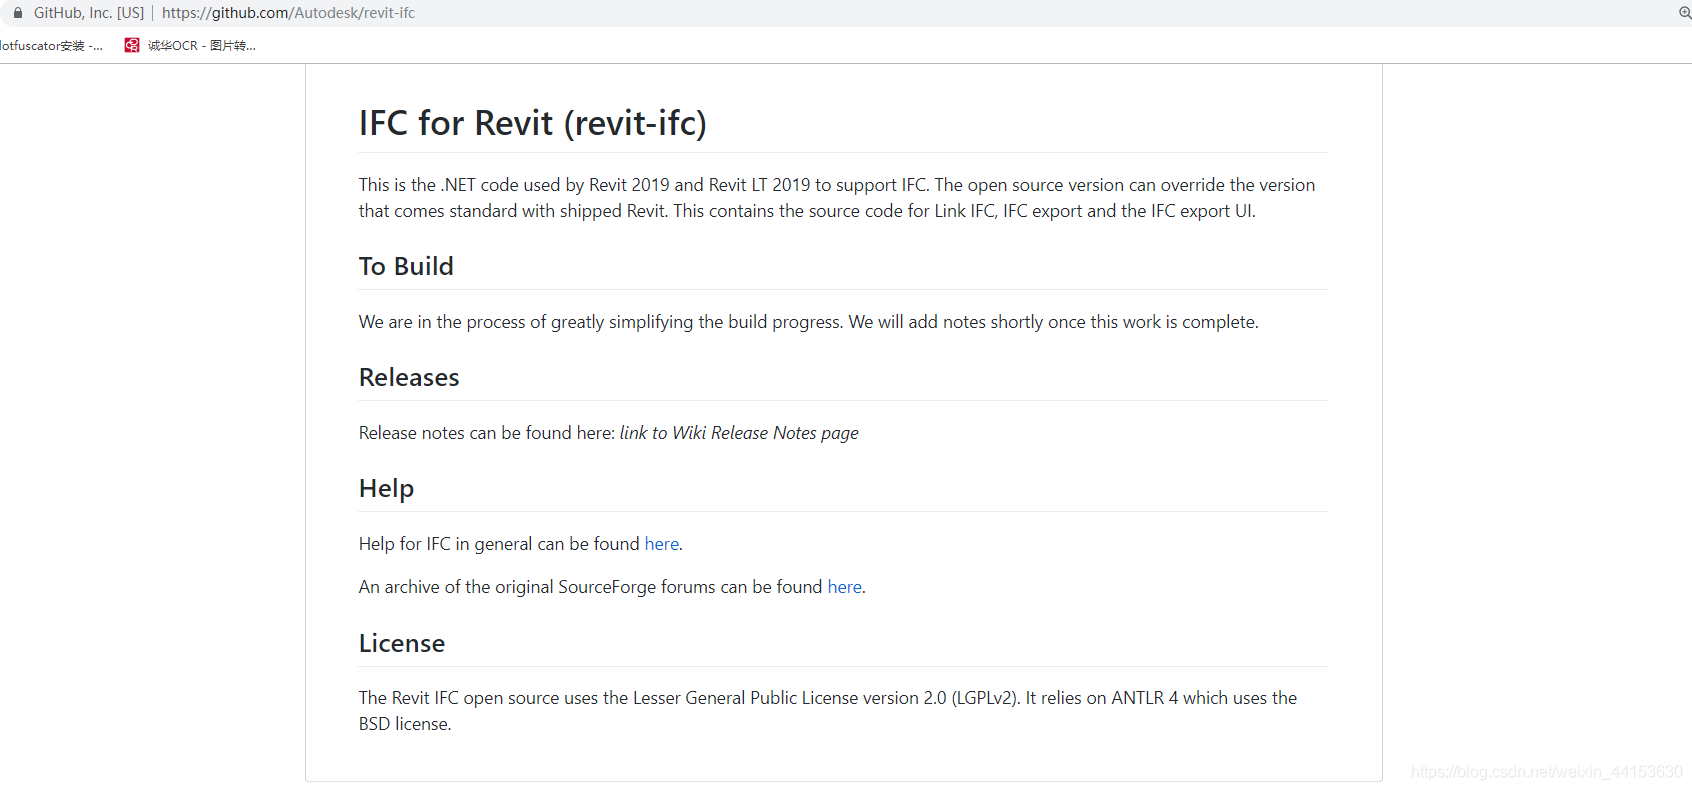Click the LGPLv2 license paragraph
The width and height of the screenshot is (1692, 790).
828,711
